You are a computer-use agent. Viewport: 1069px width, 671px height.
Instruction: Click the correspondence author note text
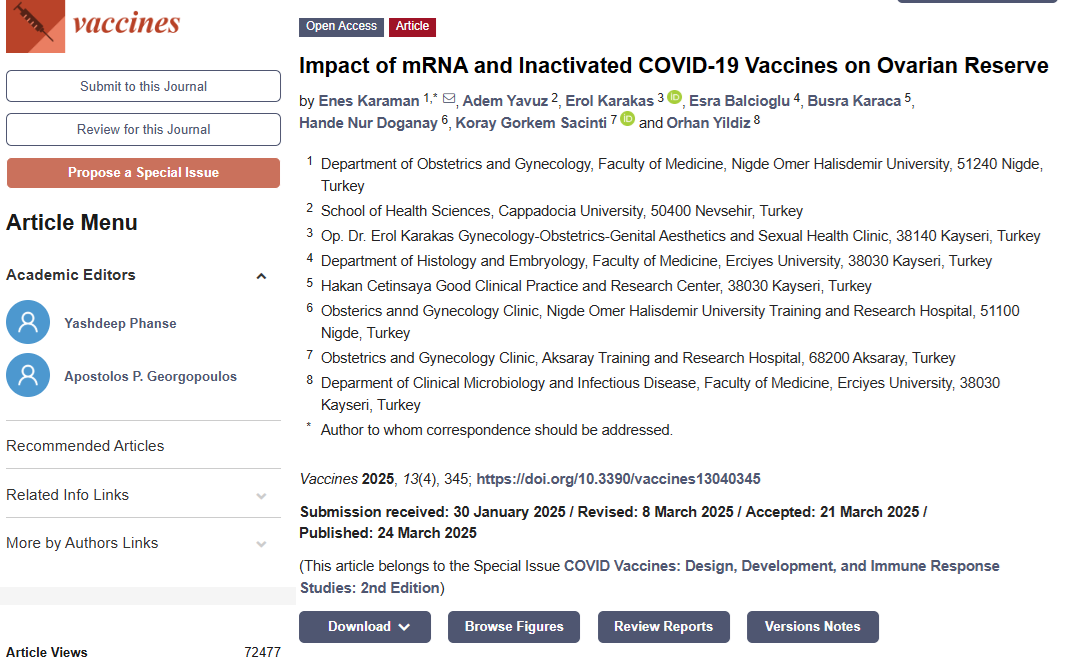click(x=496, y=430)
